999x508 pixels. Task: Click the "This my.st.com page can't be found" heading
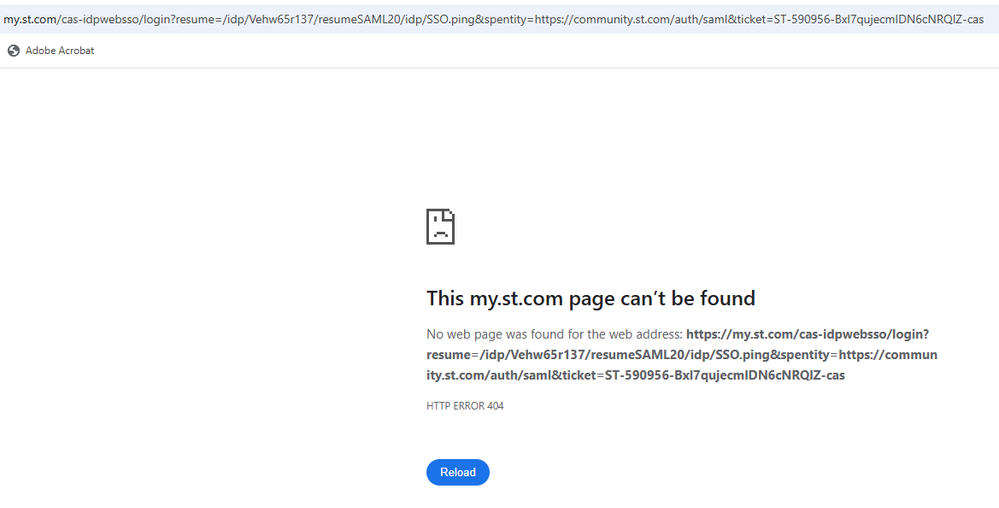[590, 298]
